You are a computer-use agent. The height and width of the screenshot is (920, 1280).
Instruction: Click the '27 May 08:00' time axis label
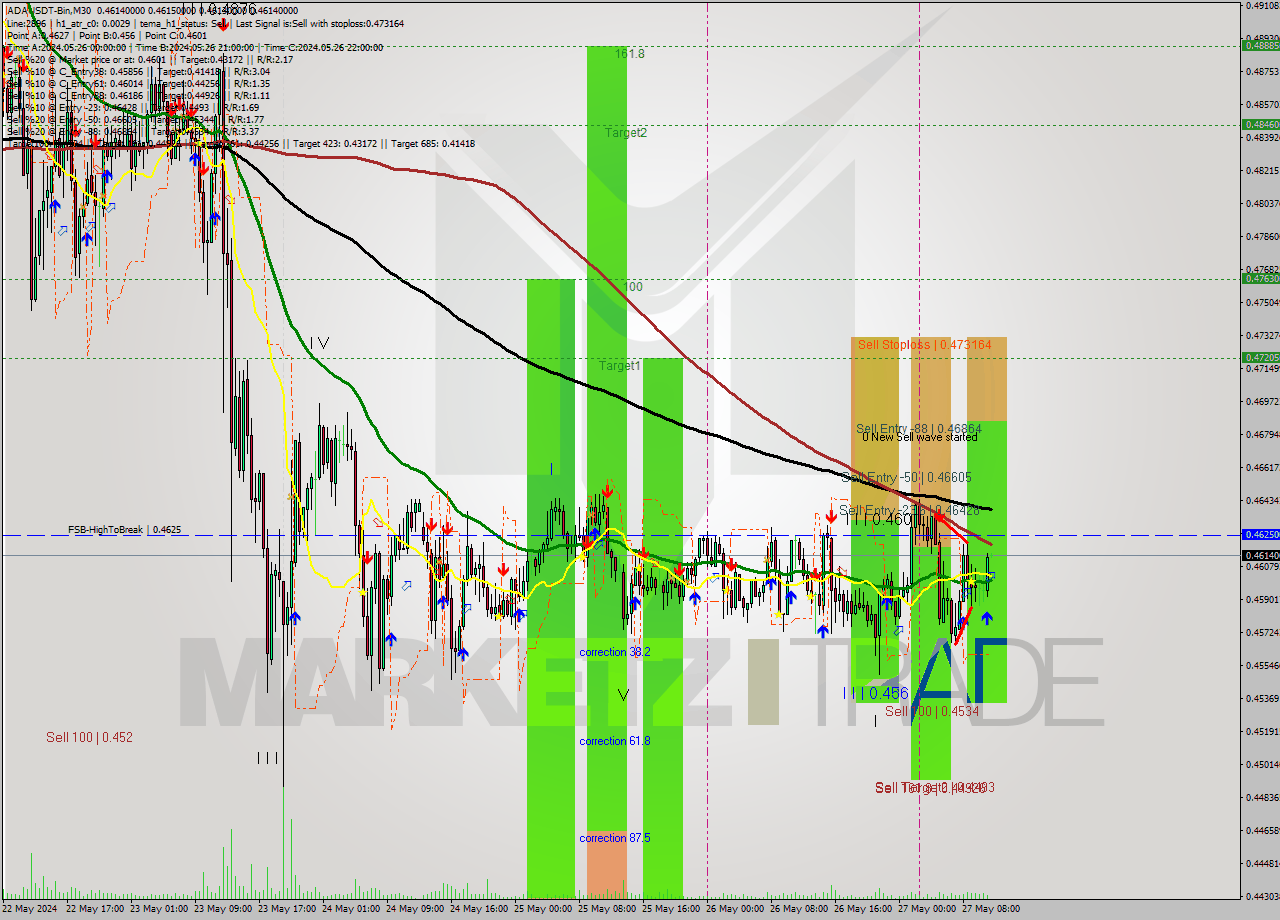pos(991,909)
